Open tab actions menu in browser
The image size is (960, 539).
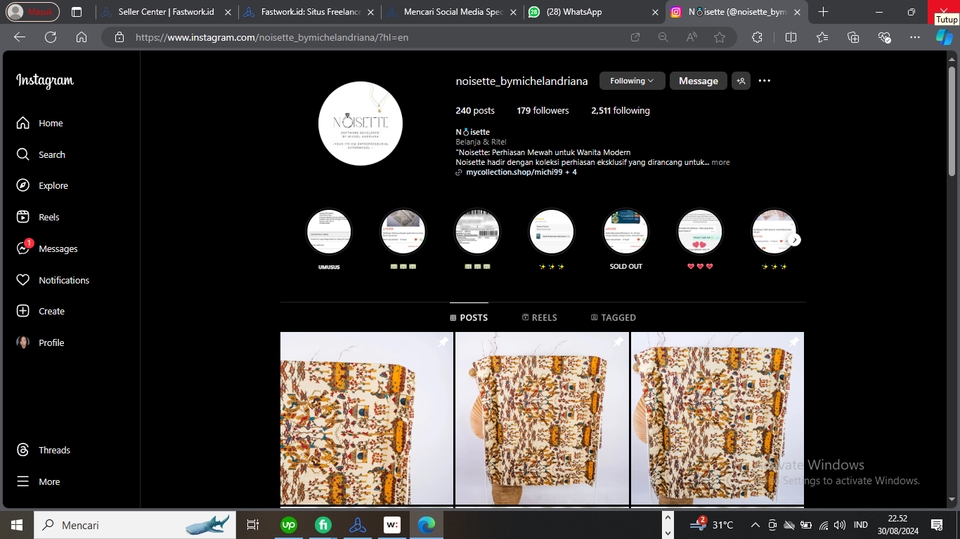pos(77,12)
